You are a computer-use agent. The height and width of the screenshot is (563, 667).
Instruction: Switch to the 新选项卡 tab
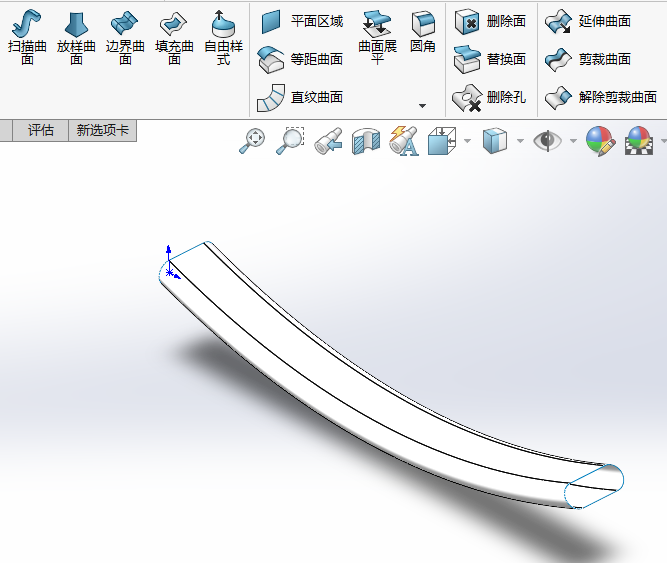pos(103,130)
